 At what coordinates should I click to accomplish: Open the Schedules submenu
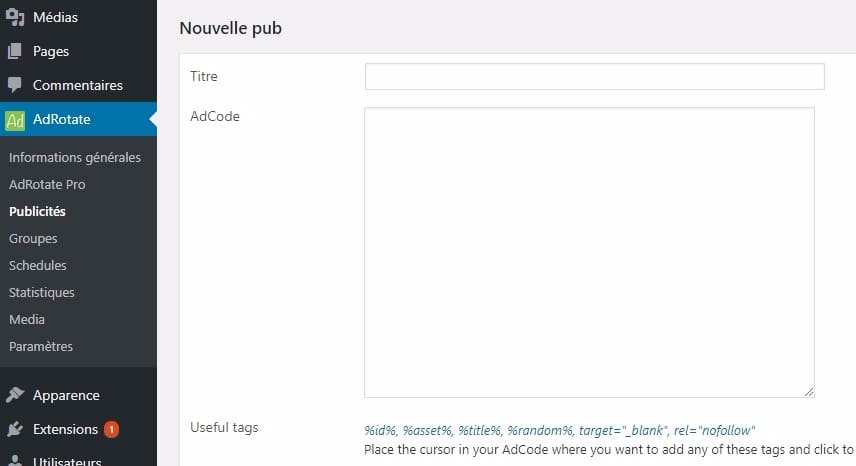tap(38, 265)
